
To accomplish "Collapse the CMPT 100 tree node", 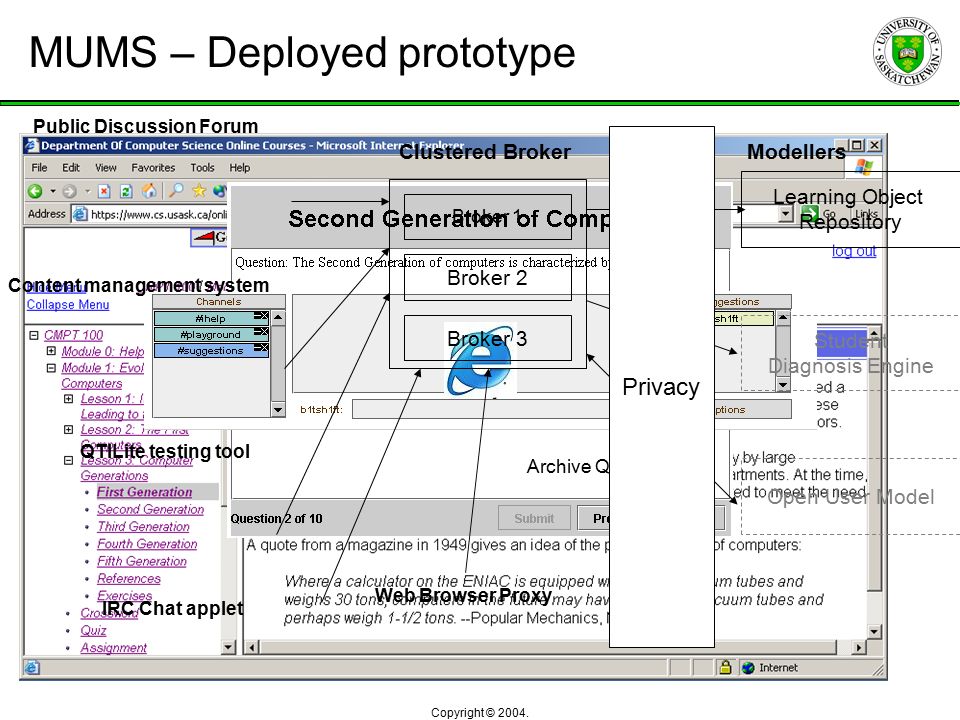I will pyautogui.click(x=34, y=335).
